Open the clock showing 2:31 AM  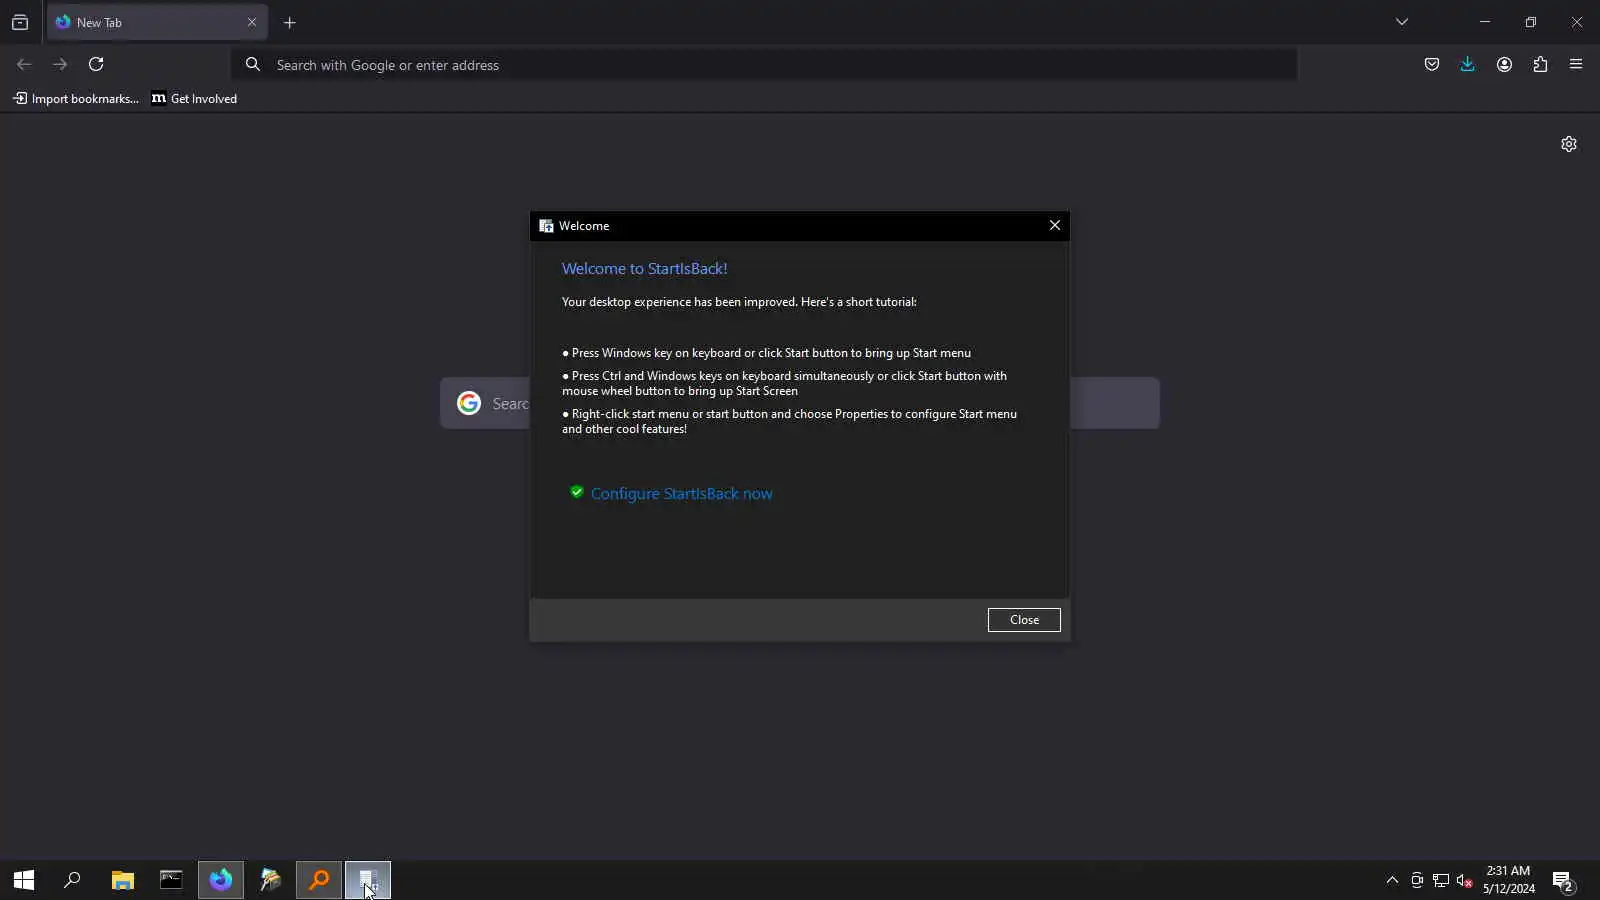point(1508,880)
